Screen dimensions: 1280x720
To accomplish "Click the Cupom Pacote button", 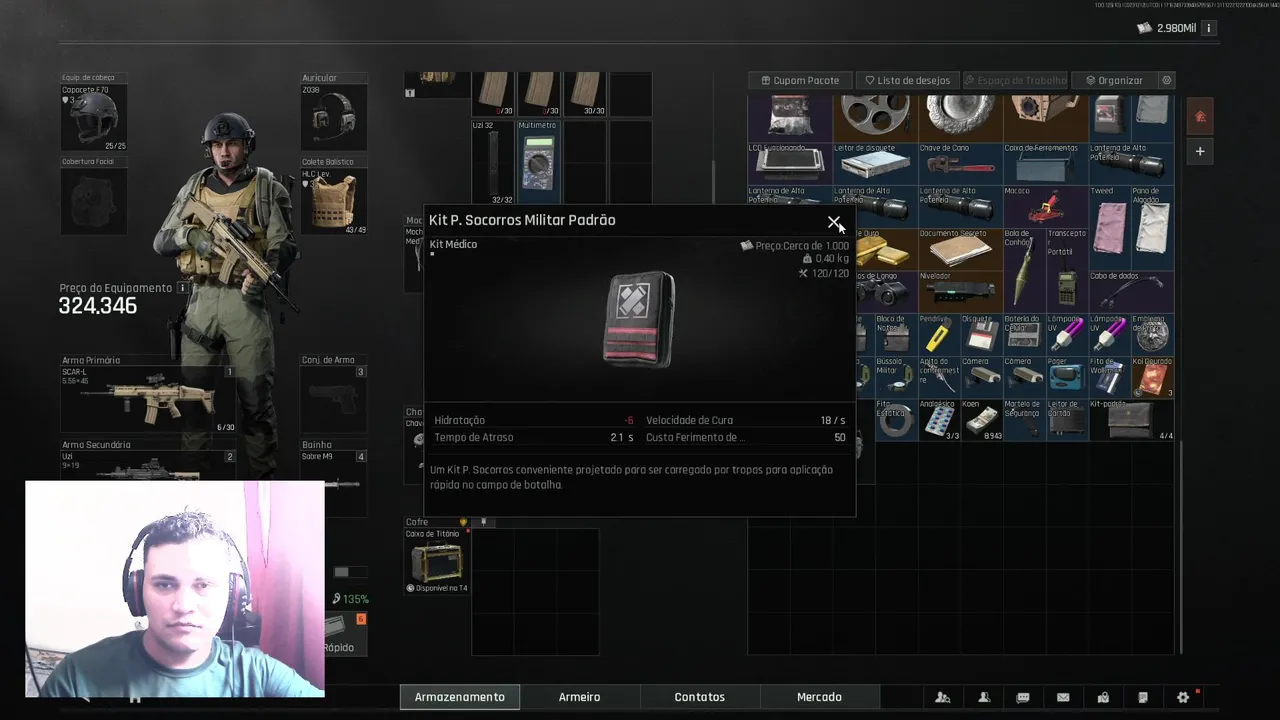I will click(x=800, y=80).
